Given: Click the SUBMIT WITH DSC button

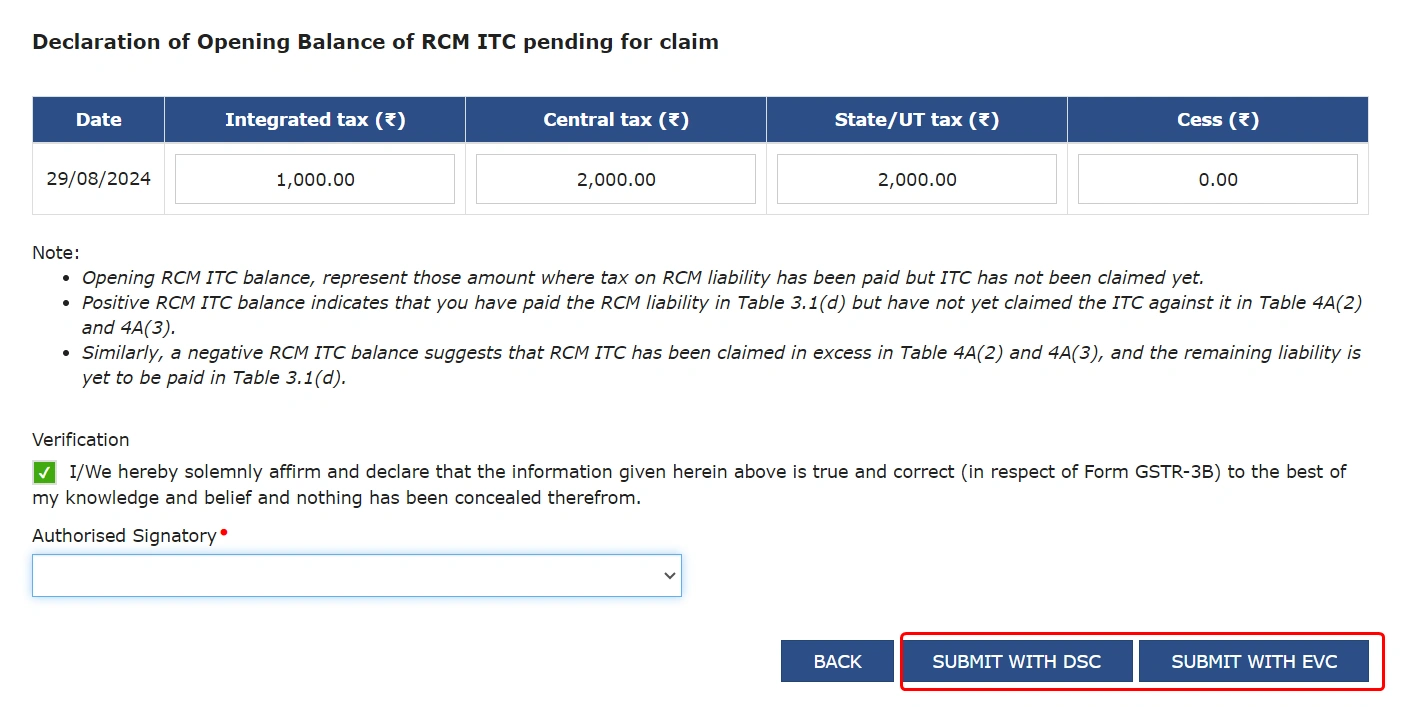Looking at the screenshot, I should tap(1016, 661).
